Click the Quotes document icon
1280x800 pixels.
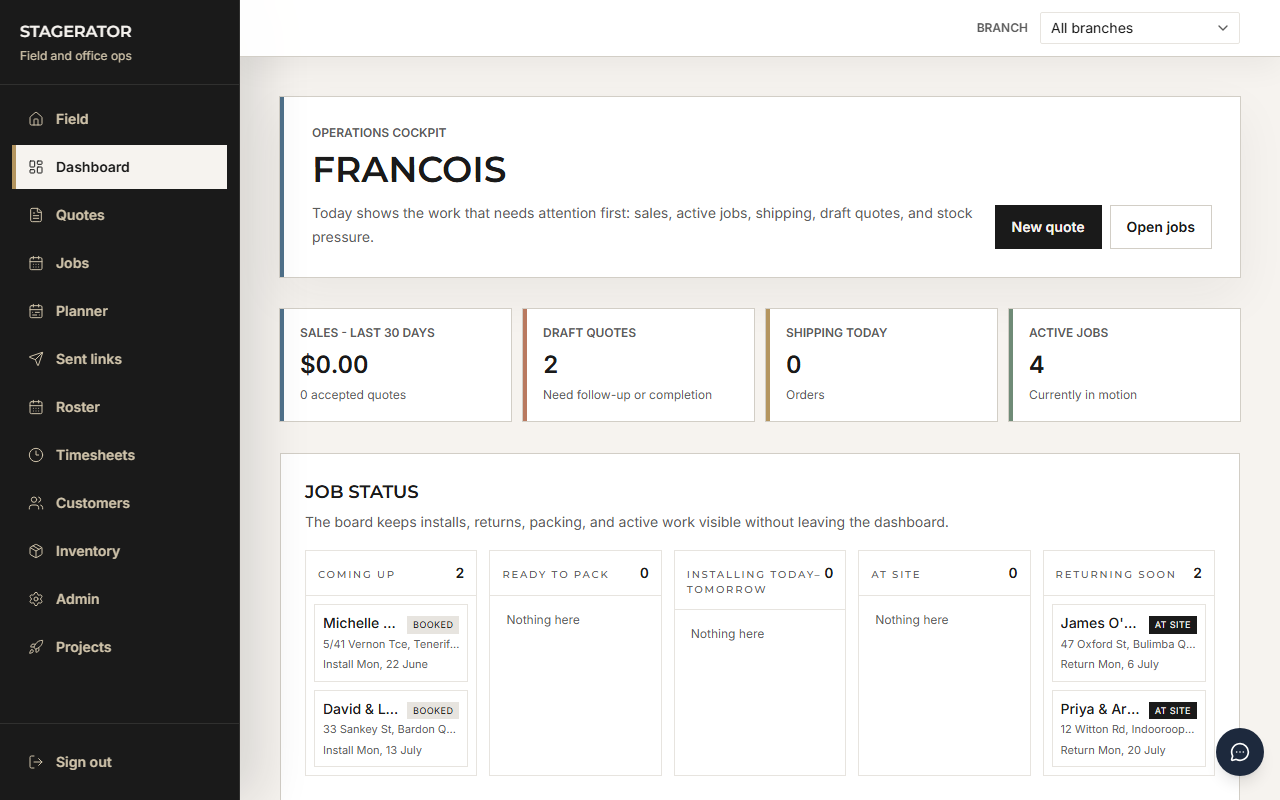[36, 215]
